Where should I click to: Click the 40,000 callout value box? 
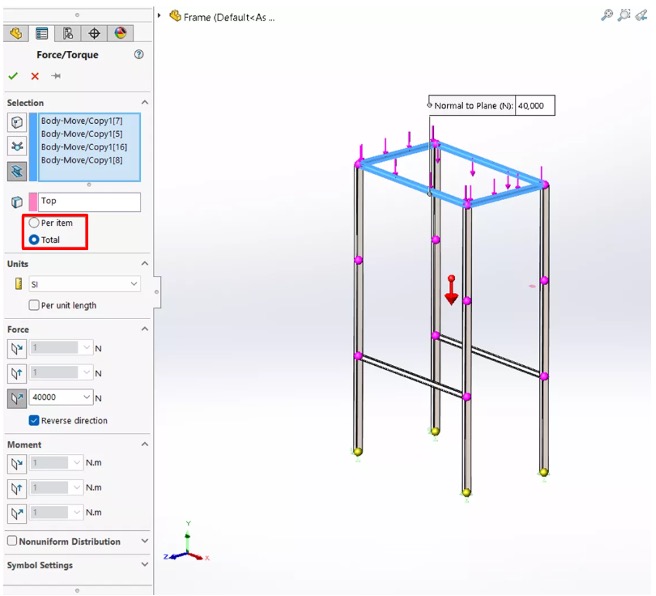[535, 106]
